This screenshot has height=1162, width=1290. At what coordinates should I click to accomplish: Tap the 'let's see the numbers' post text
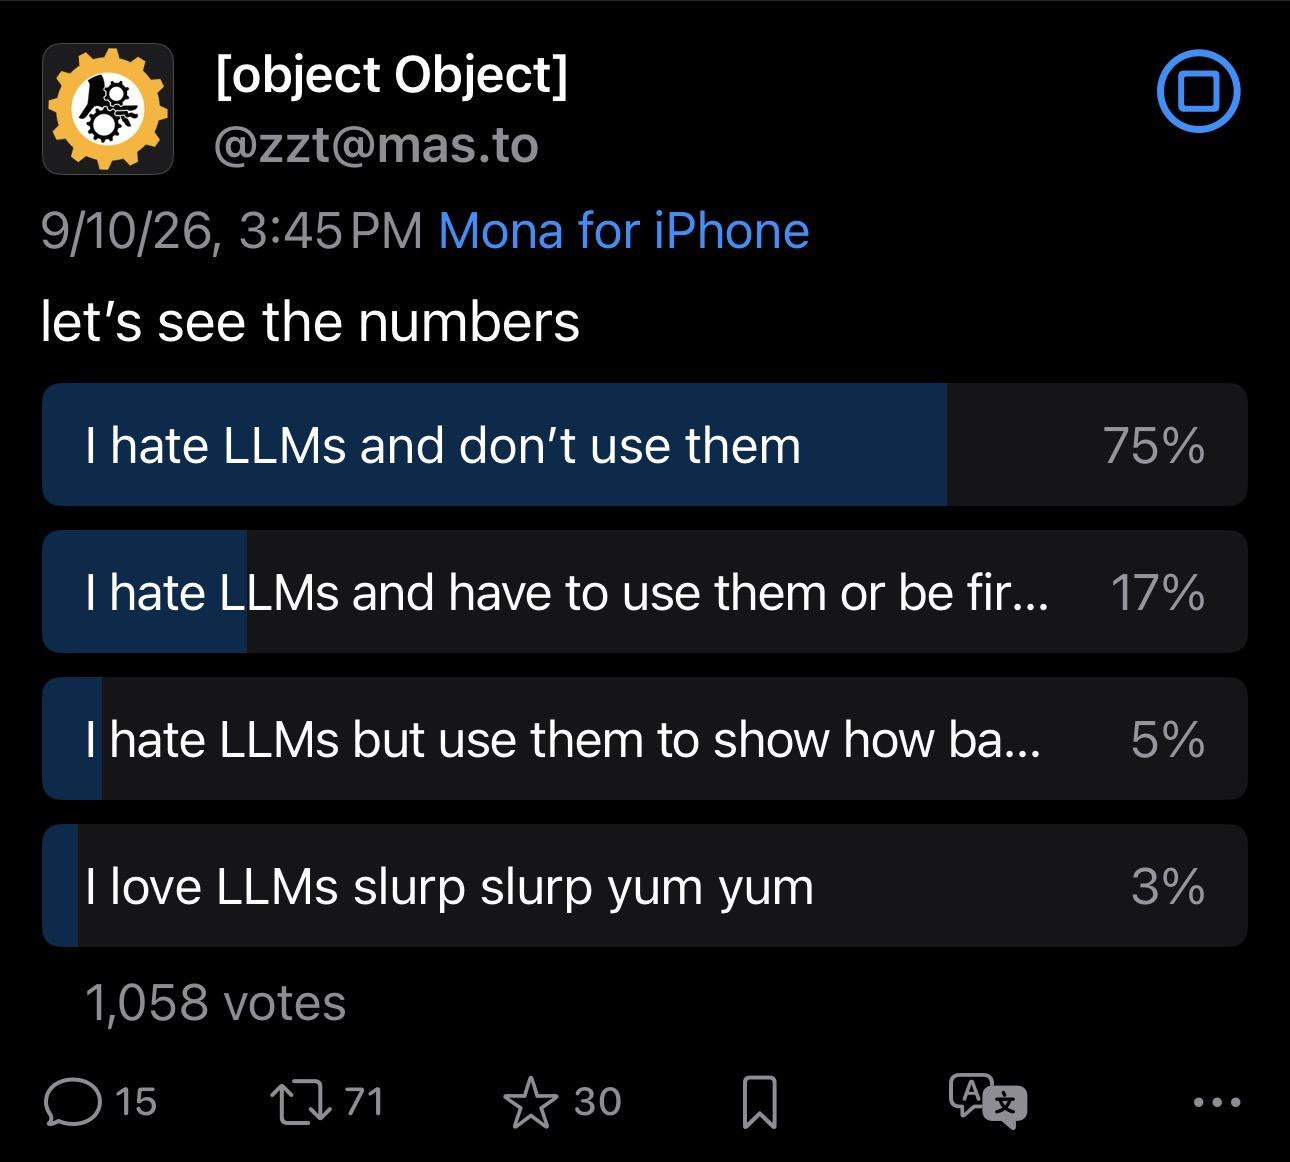point(310,322)
